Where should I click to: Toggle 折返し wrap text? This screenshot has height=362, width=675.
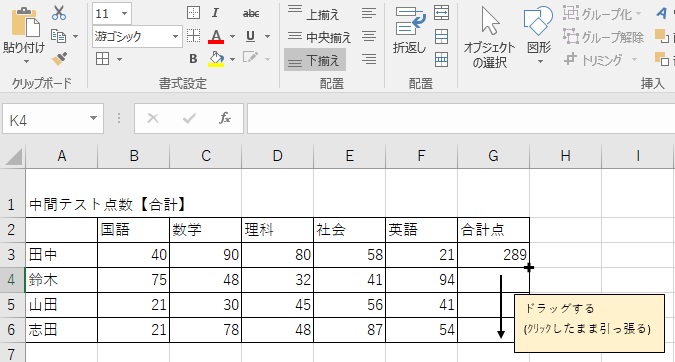click(409, 29)
